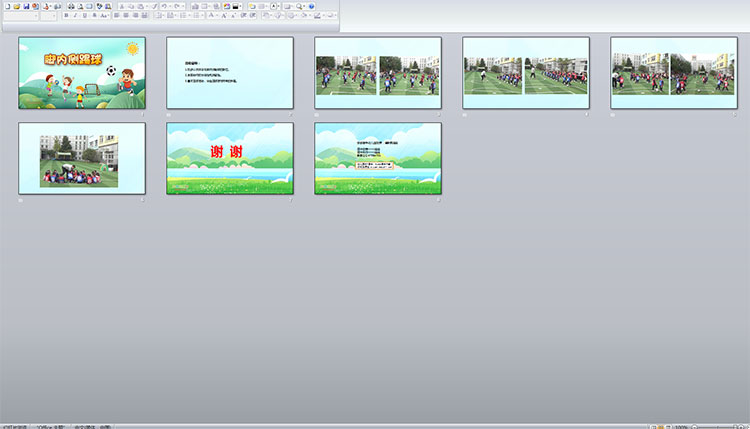Click the text box A icon
Viewport: 750px width, 429px height.
click(x=274, y=6)
